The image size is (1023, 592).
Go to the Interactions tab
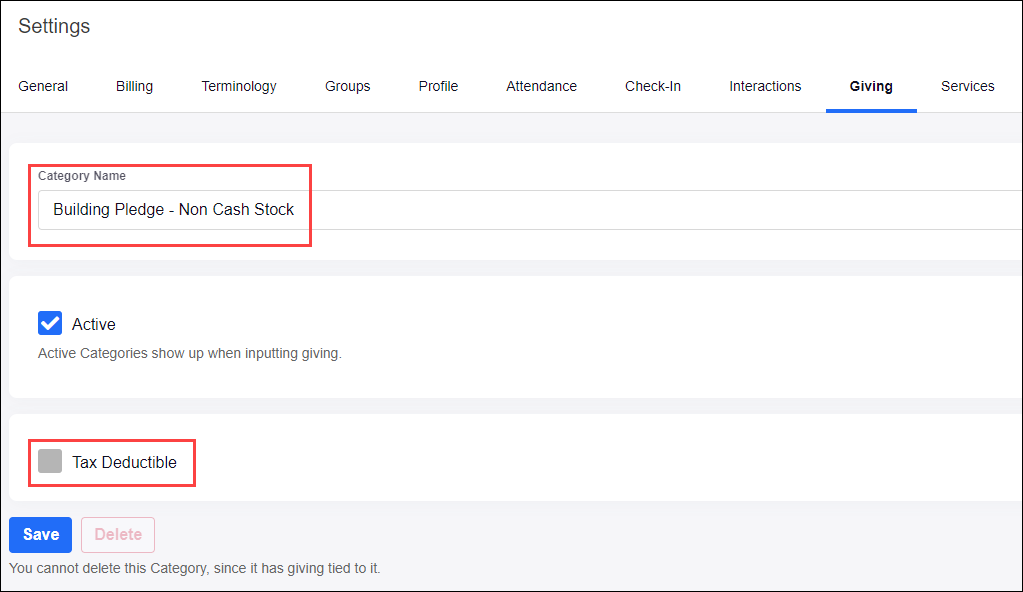click(765, 86)
